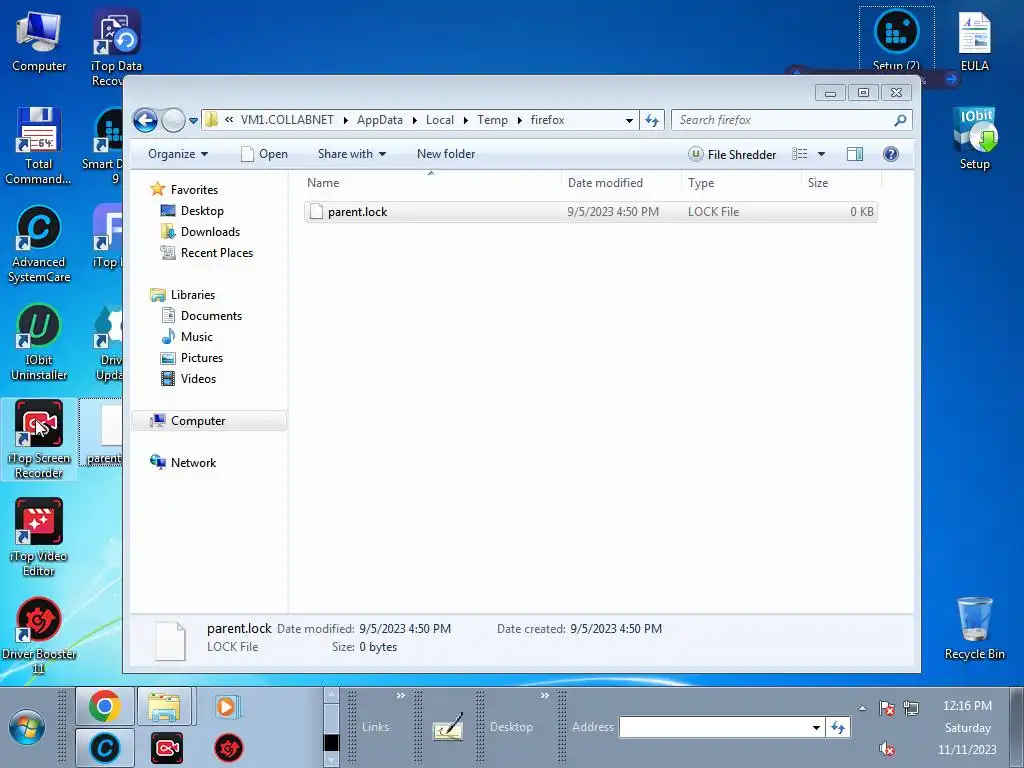Open the Computer desktop icon
Image resolution: width=1024 pixels, height=768 pixels.
39,42
